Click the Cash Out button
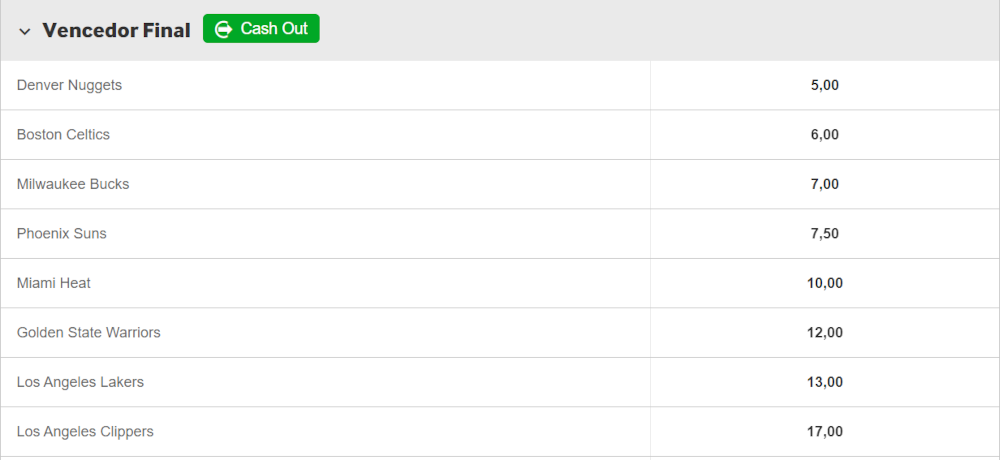The width and height of the screenshot is (1000, 460). [x=261, y=29]
